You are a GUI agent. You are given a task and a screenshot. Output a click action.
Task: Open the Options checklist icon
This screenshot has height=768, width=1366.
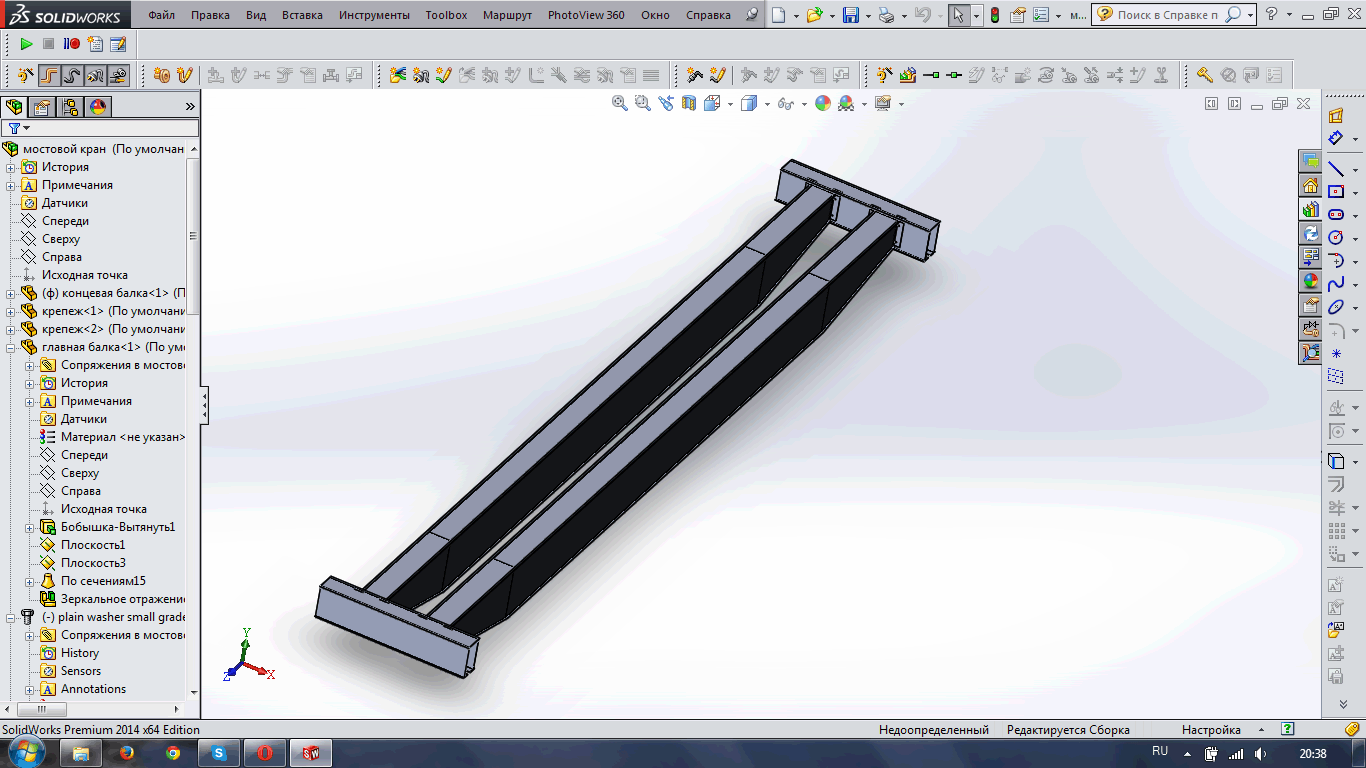[x=1041, y=15]
